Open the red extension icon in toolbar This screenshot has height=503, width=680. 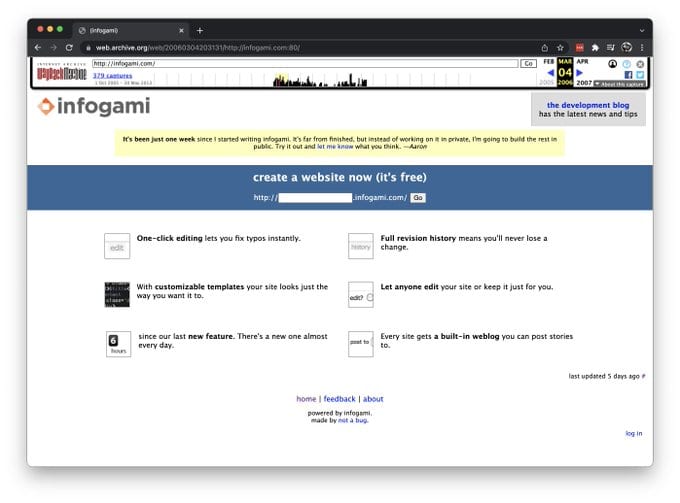(x=579, y=48)
